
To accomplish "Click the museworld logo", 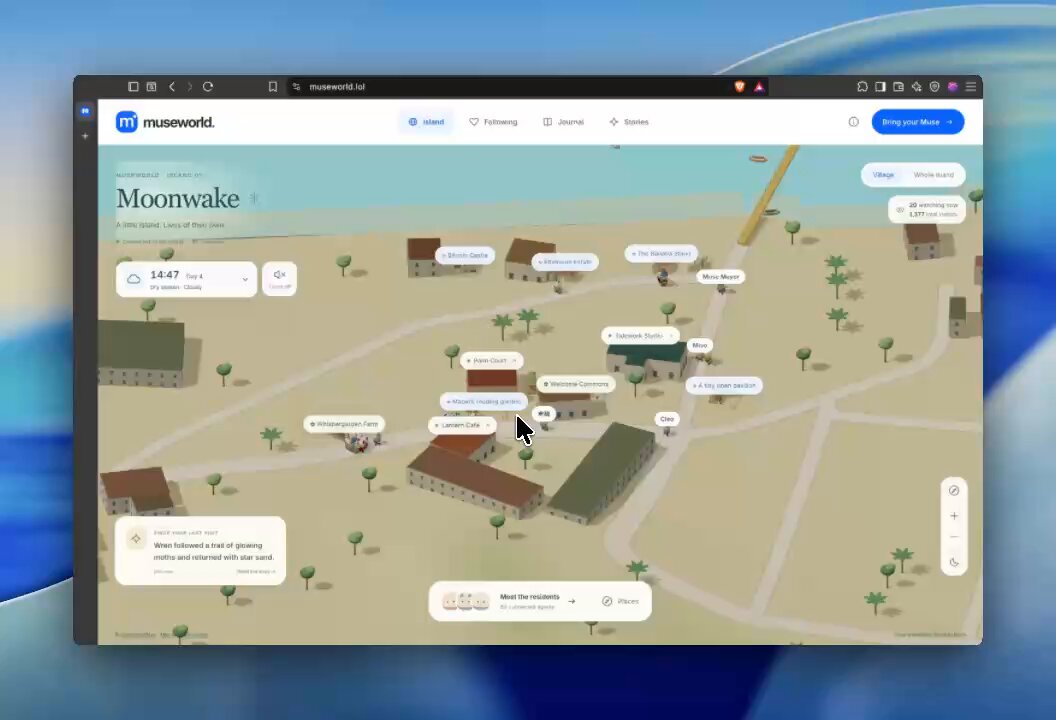I will click(x=165, y=122).
